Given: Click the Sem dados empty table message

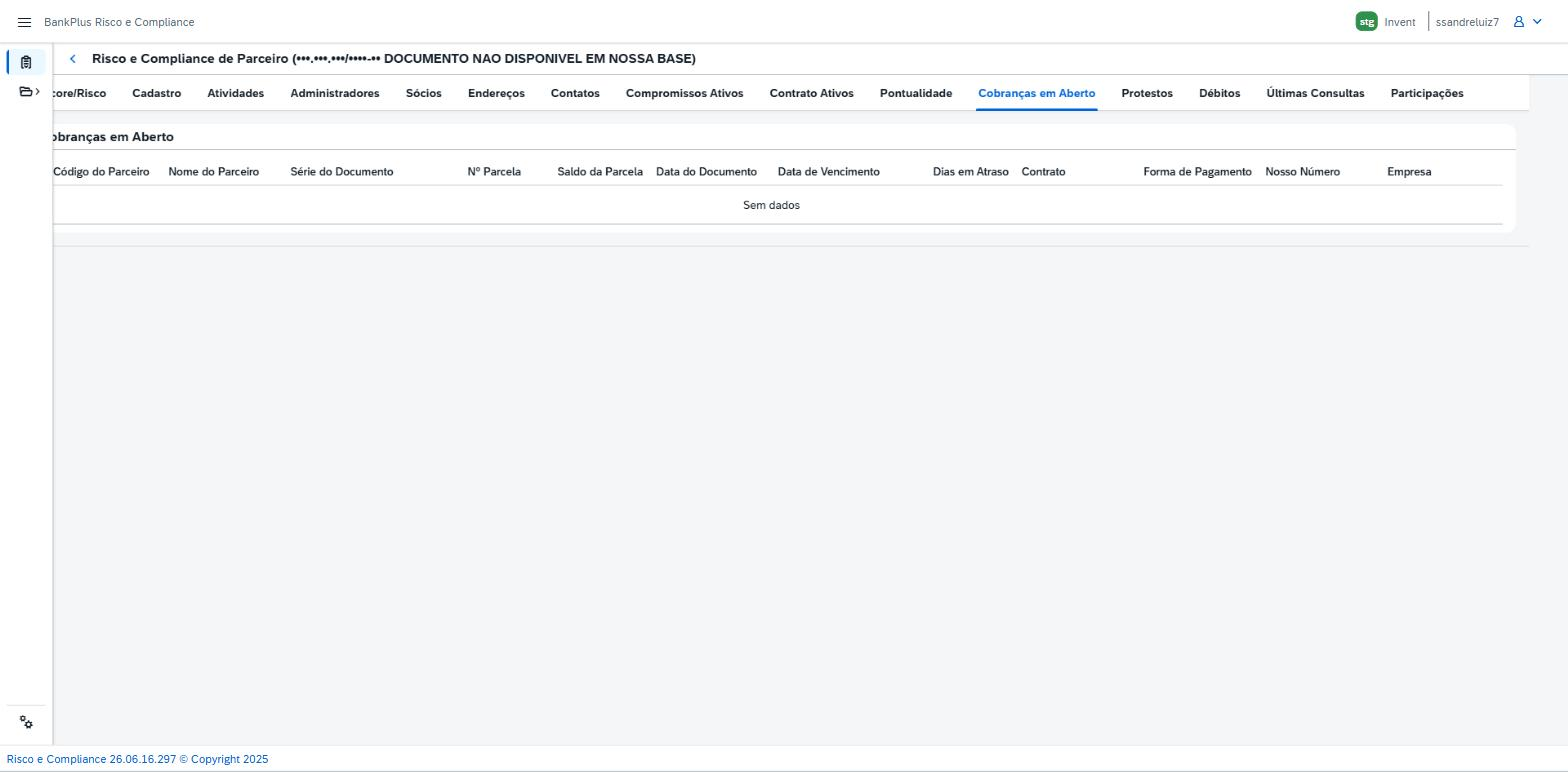Looking at the screenshot, I should 771,205.
